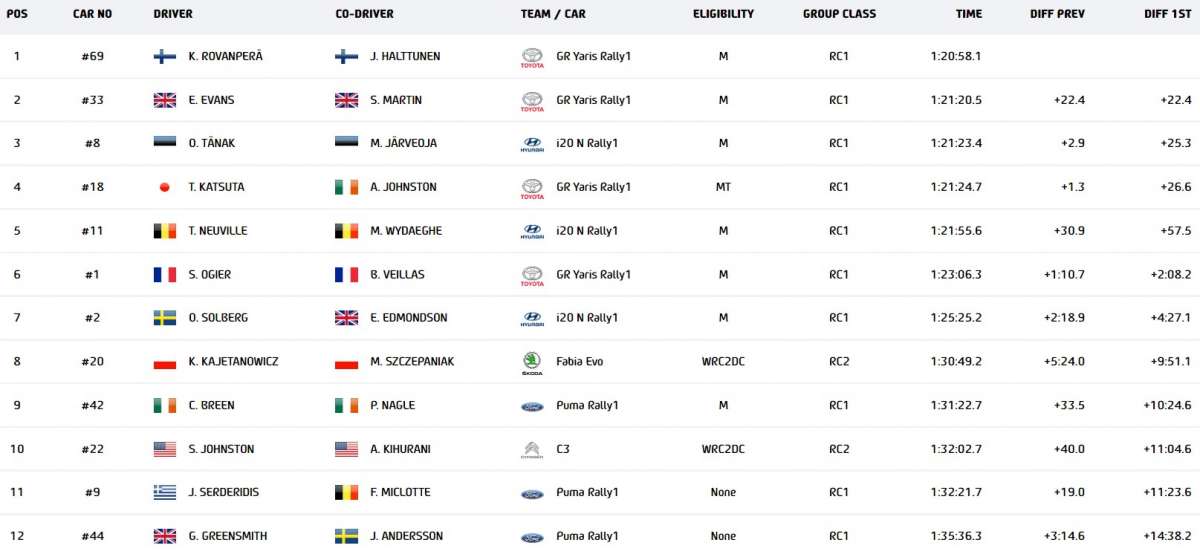Viewport: 1200px width, 557px height.
Task: Click Finland flag next to K. Rovanperä
Action: (165, 57)
